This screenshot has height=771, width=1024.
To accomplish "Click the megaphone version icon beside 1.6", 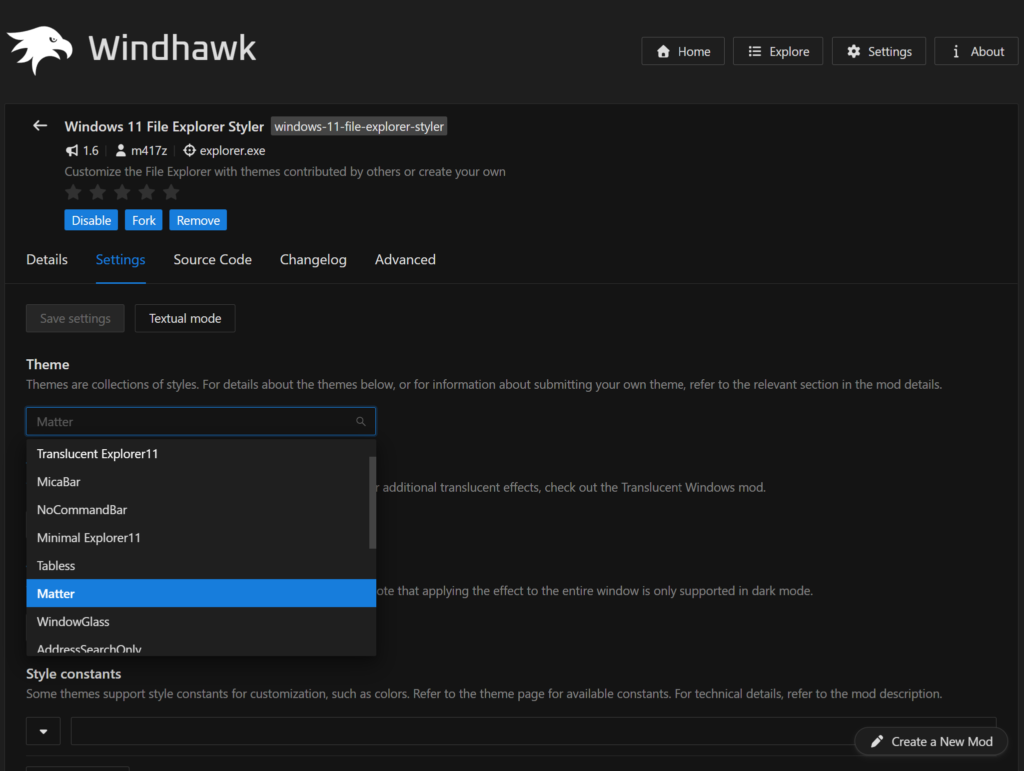I will pyautogui.click(x=72, y=151).
